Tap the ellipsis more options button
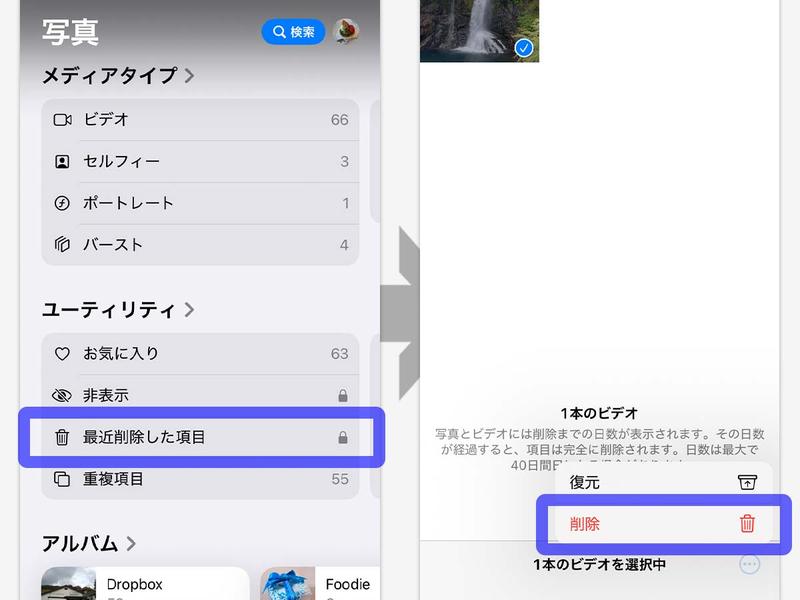 (749, 564)
